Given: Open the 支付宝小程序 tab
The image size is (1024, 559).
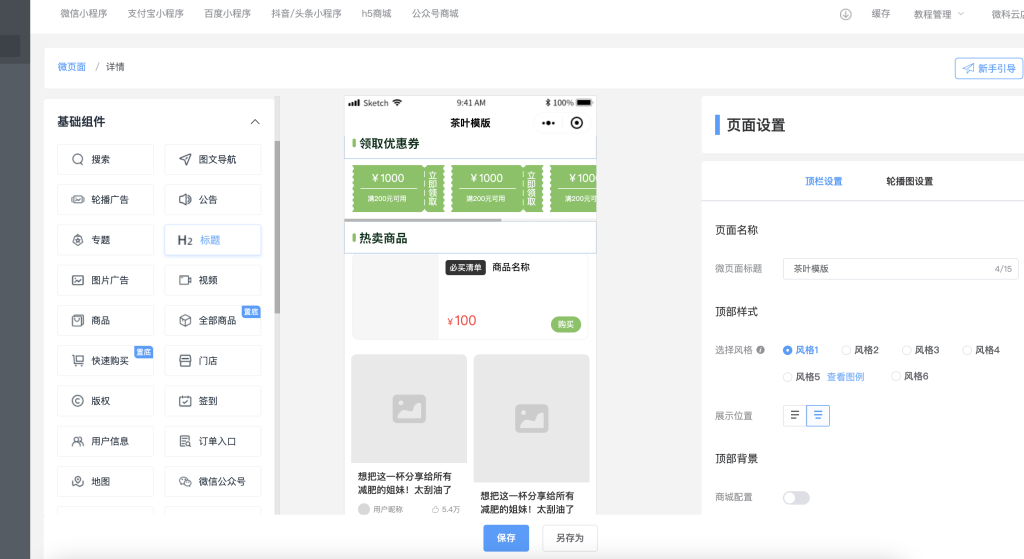Looking at the screenshot, I should (x=155, y=14).
